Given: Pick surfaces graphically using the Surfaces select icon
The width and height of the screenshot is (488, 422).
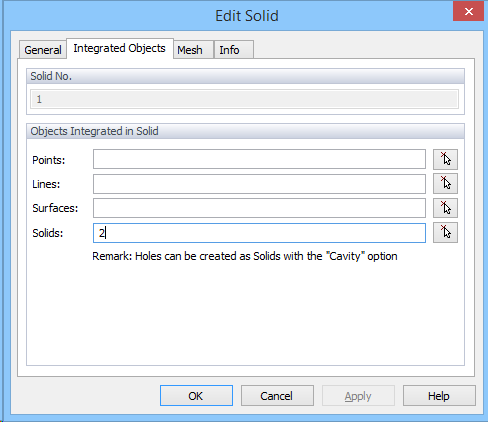Looking at the screenshot, I should click(445, 208).
